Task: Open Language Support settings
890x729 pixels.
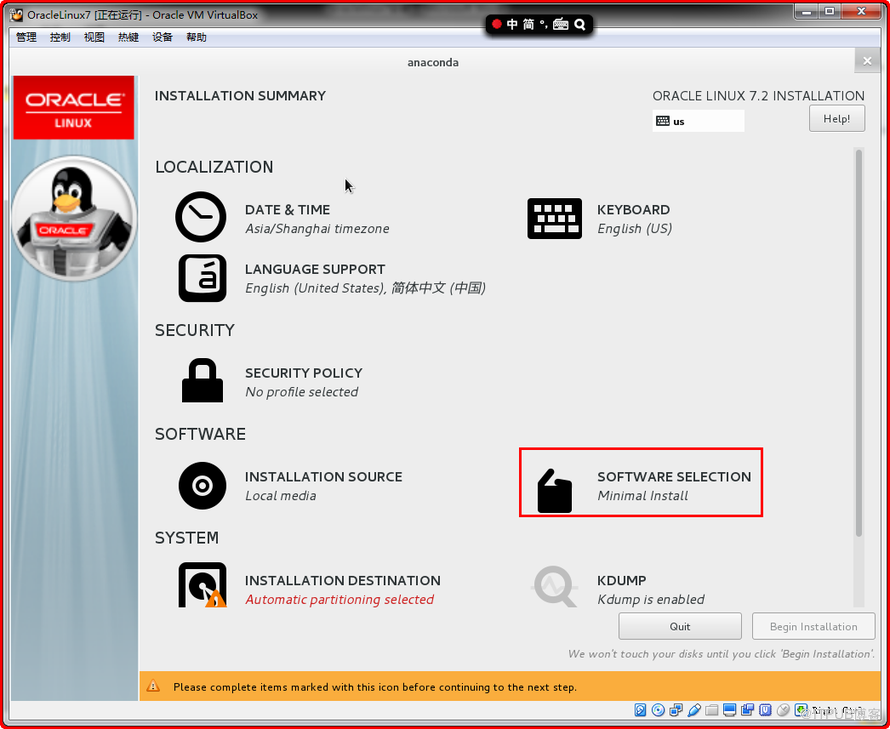Action: (x=331, y=278)
